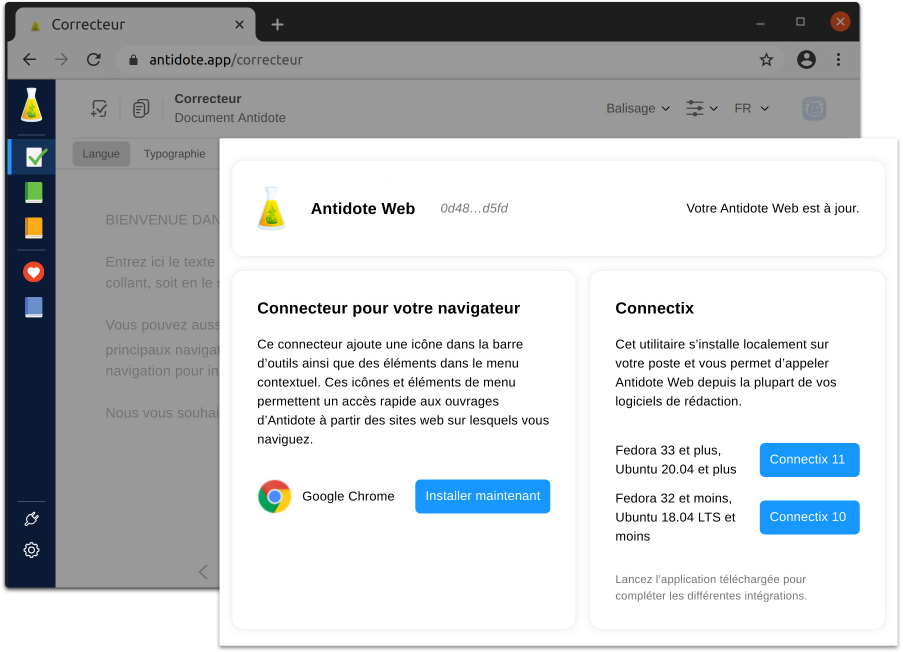The image size is (903, 652).
Task: Open the orange guides book icon
Action: (34, 228)
